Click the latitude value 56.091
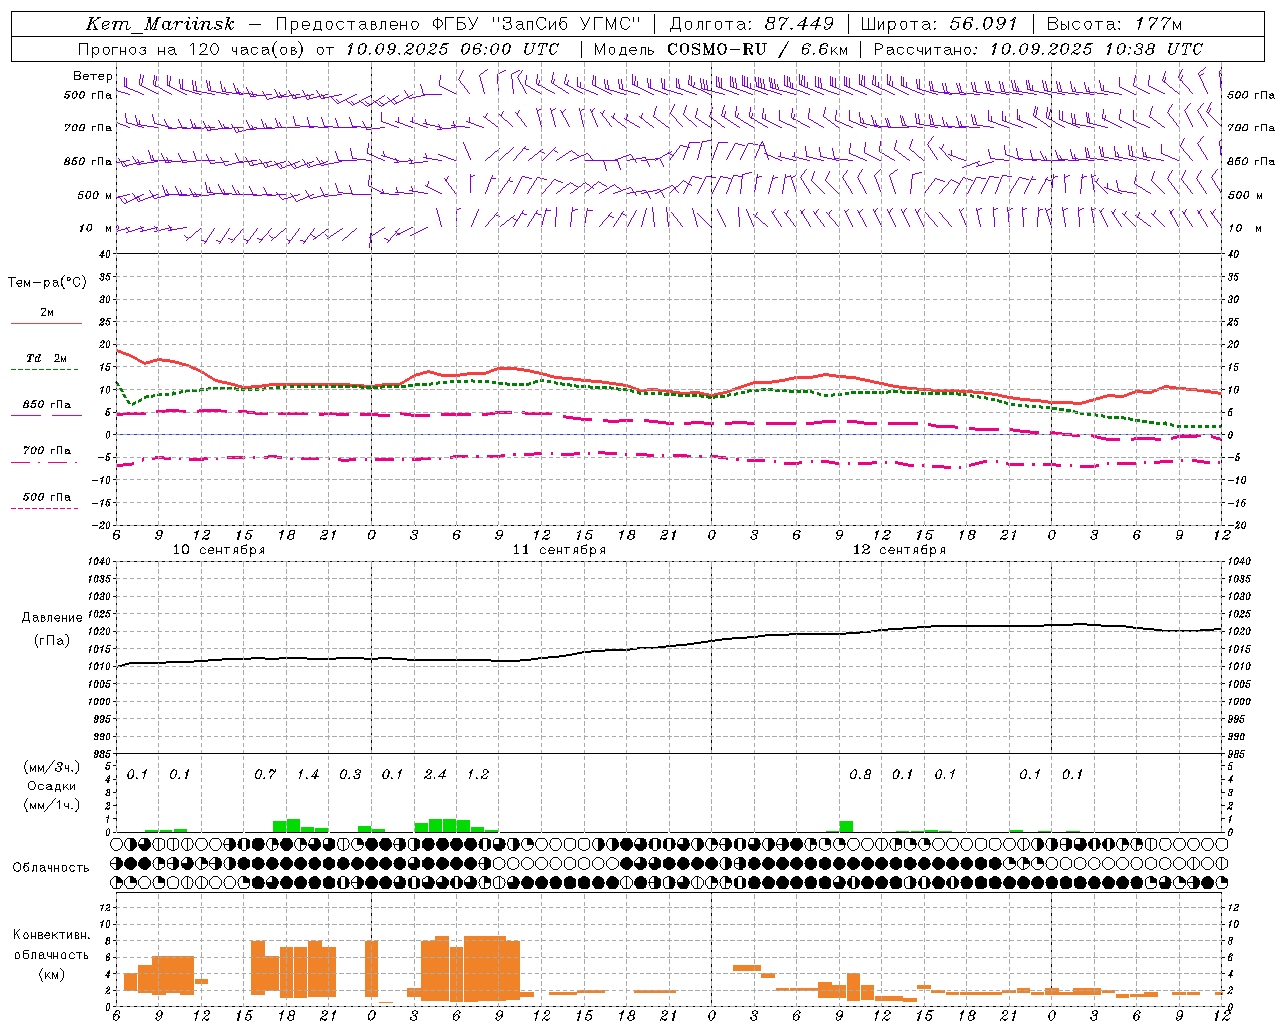Viewport: 1280px width, 1024px height. pos(983,24)
